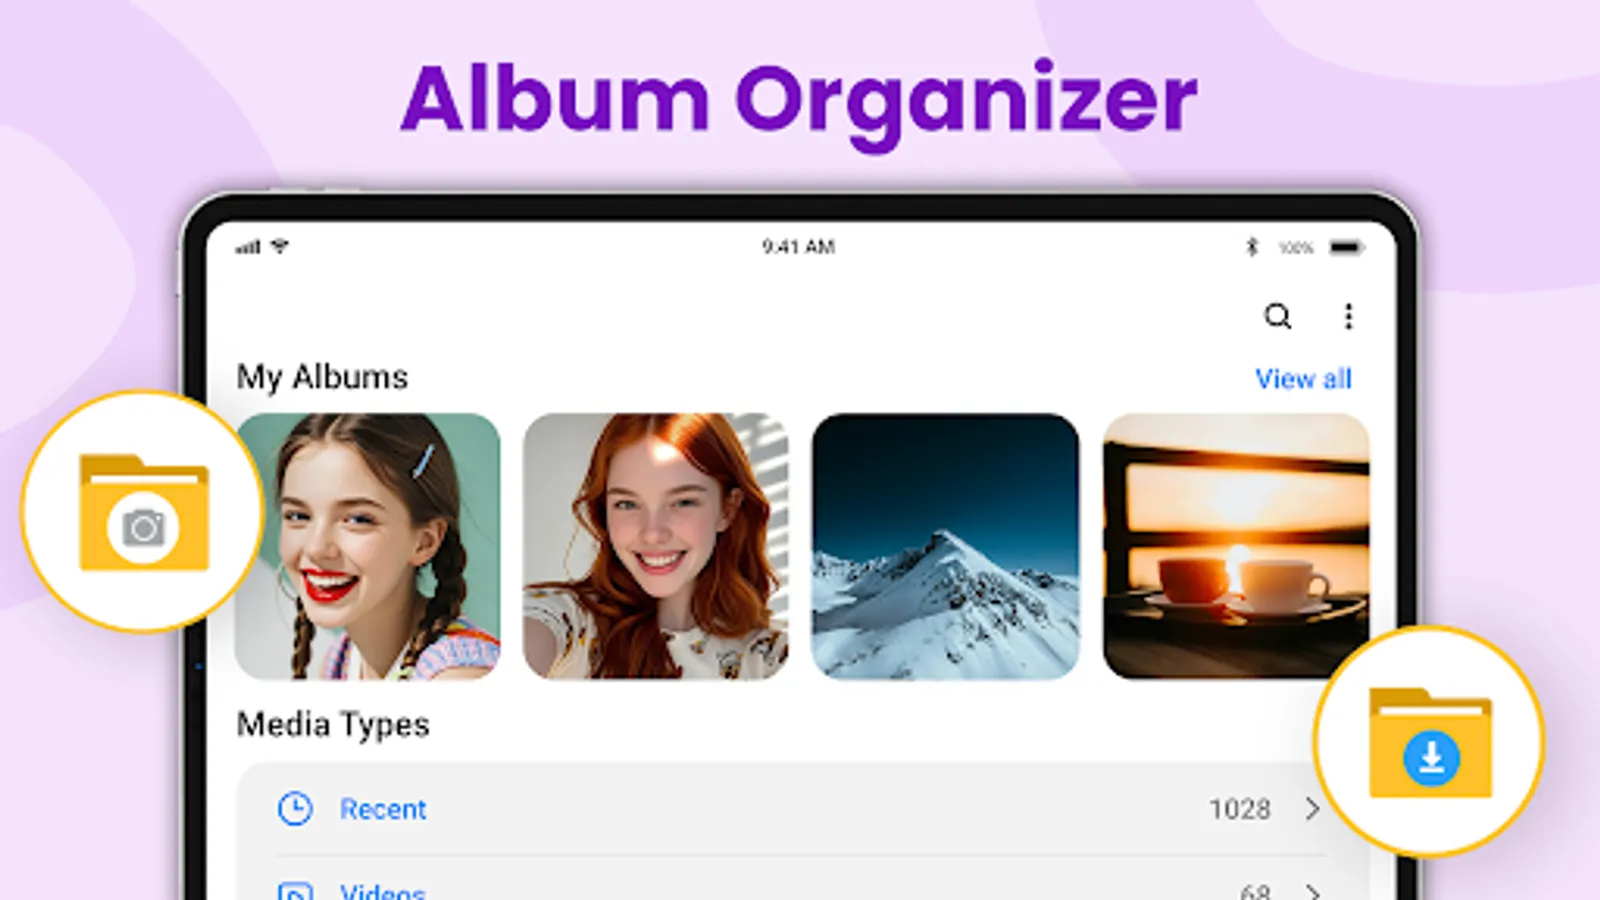
Task: Tap the cellular signal bars
Action: (x=249, y=245)
